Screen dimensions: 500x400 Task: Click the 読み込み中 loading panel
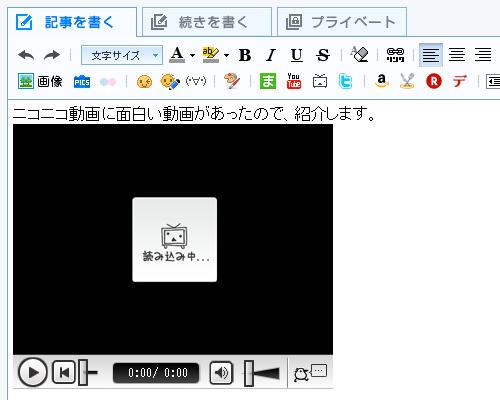(175, 240)
